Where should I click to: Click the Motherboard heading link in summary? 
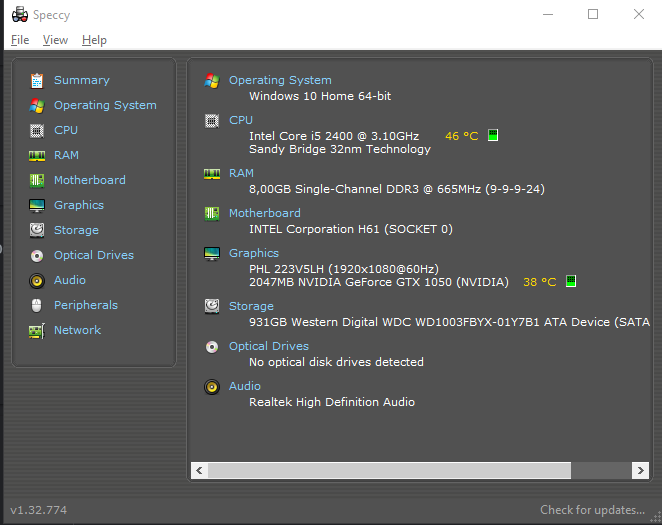click(x=265, y=213)
